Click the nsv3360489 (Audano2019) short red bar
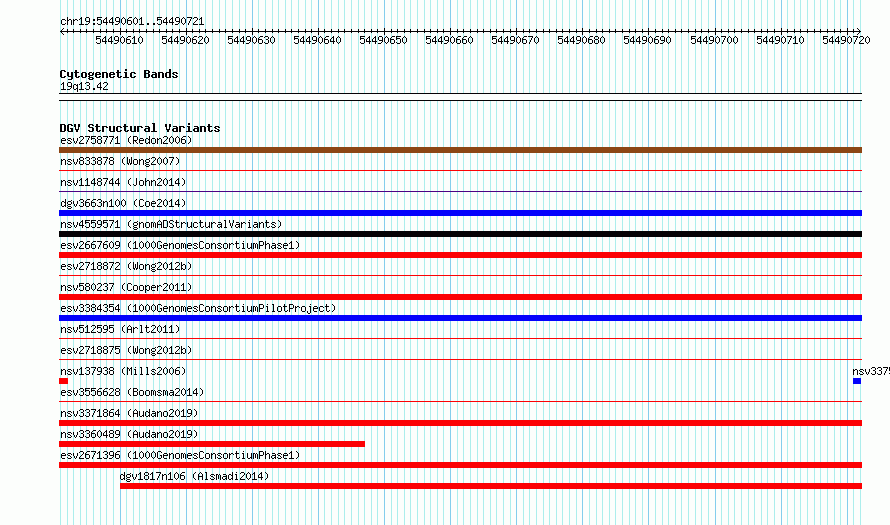Image resolution: width=890 pixels, height=525 pixels. 212,444
